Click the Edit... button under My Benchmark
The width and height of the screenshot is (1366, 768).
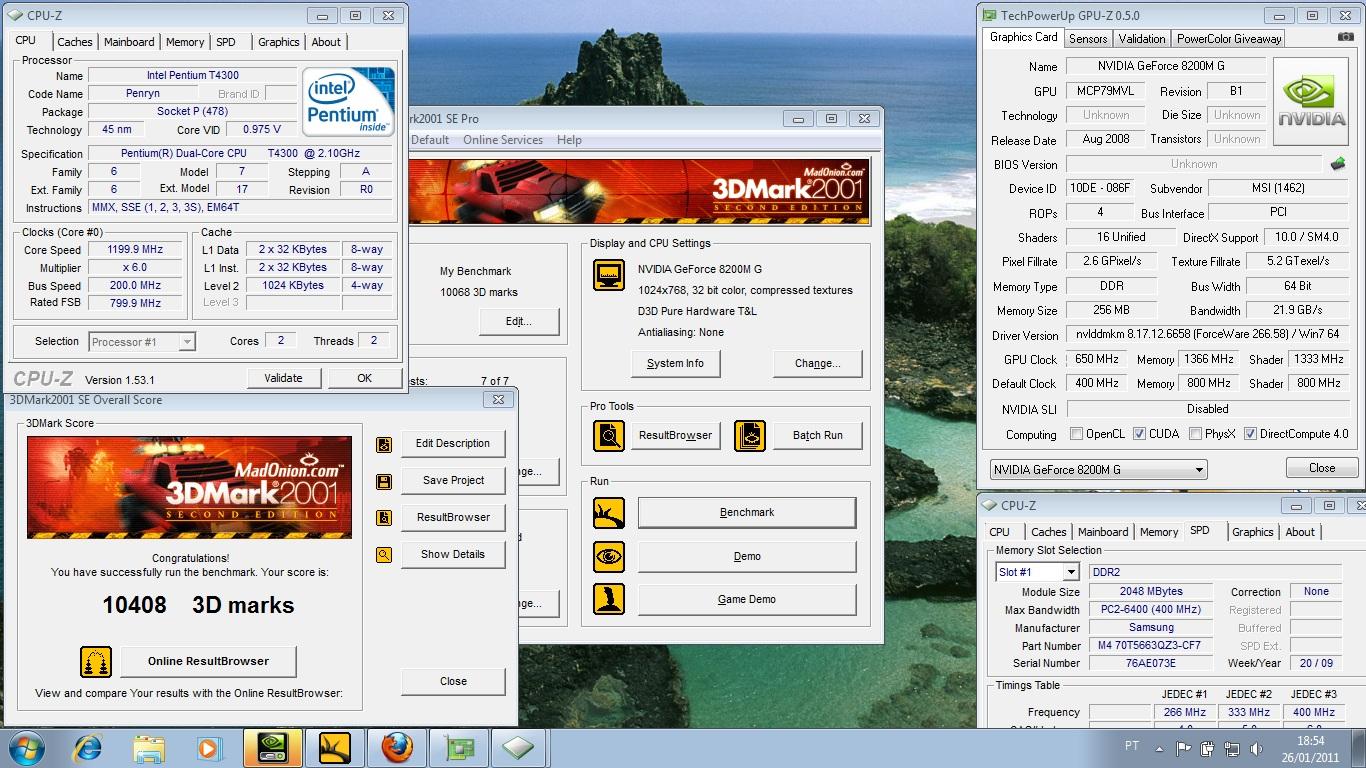[x=518, y=321]
